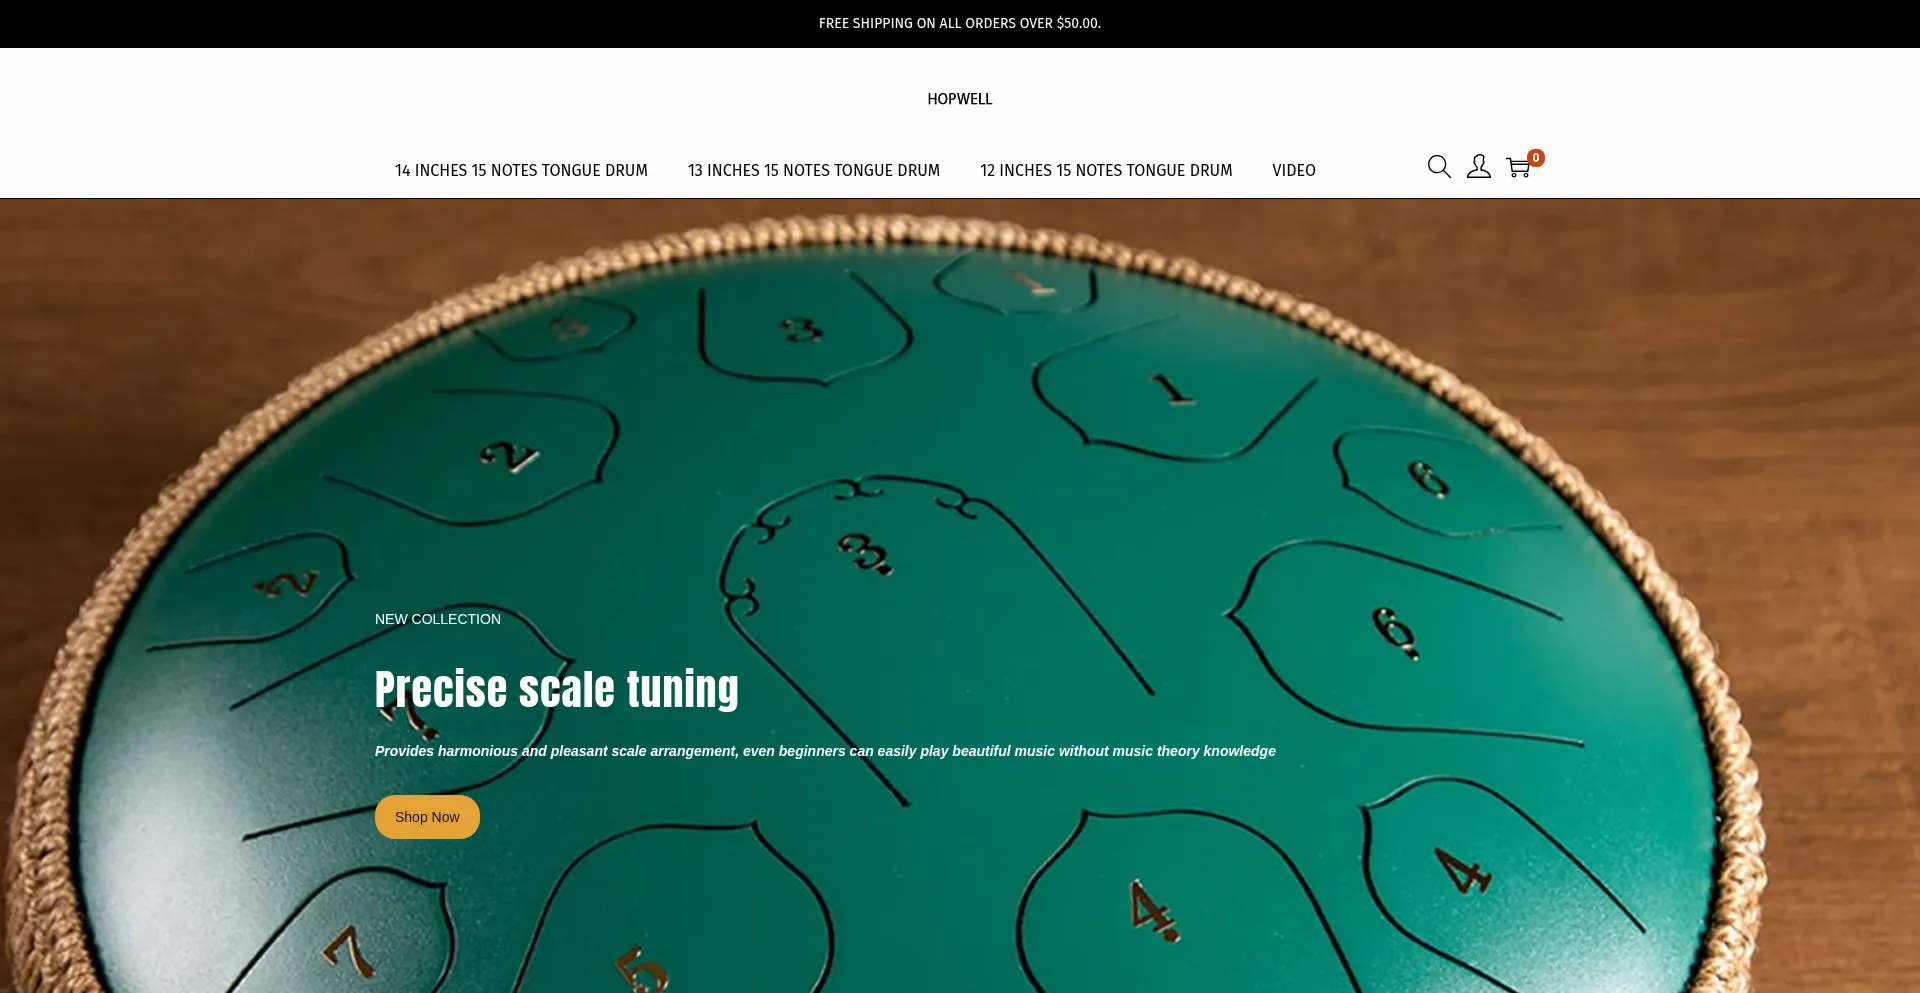Click the beginner-friendly tagline text

click(824, 751)
